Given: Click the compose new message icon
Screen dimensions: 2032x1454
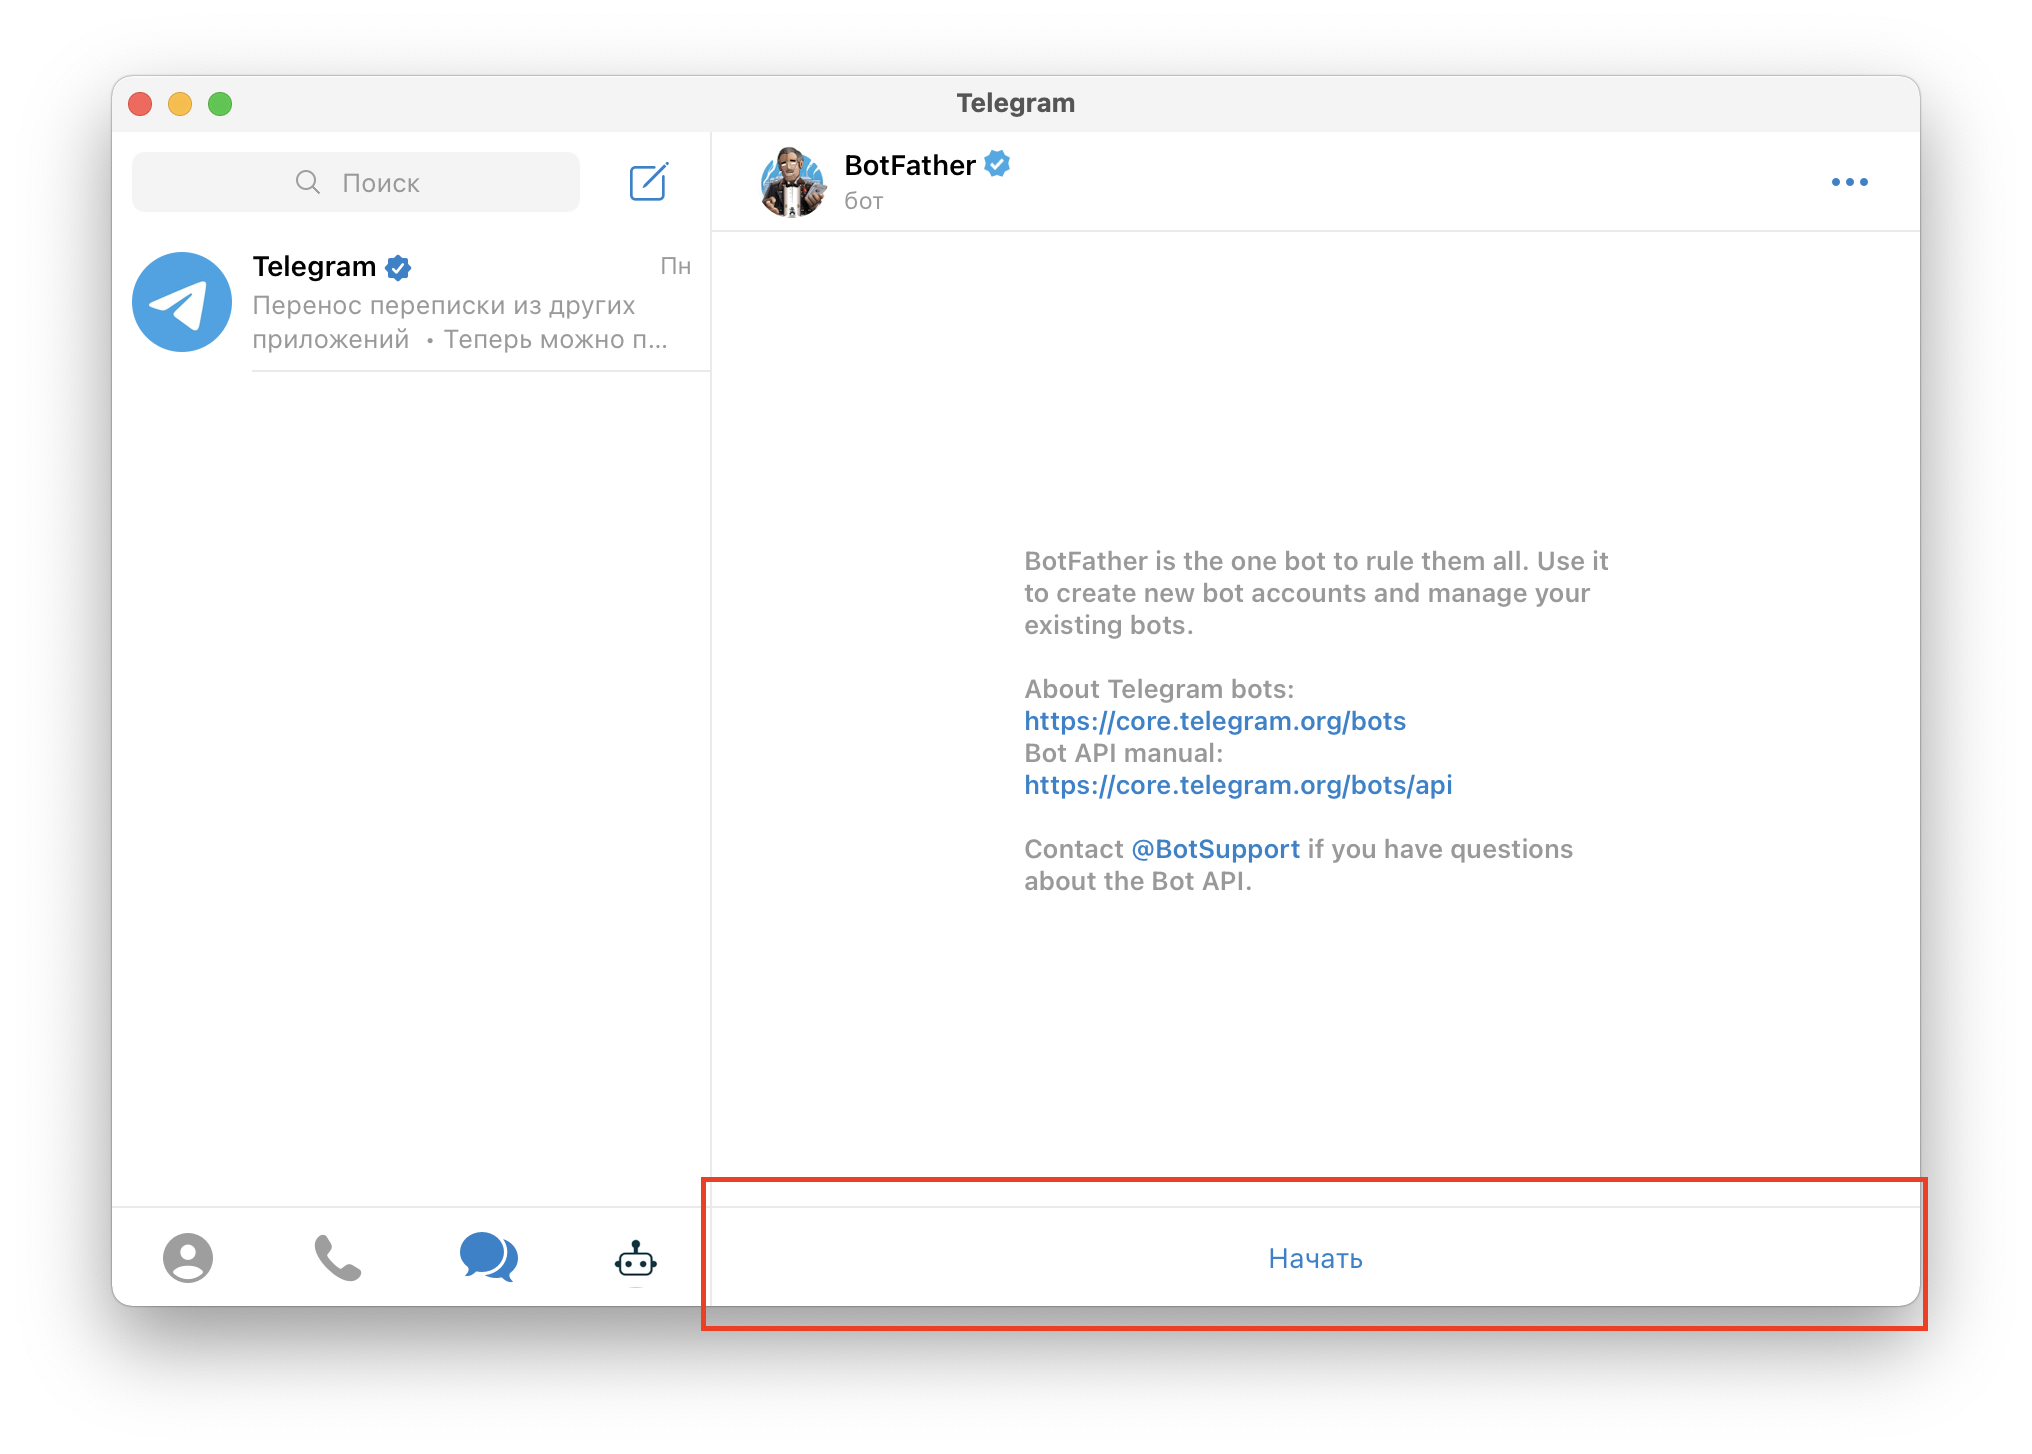Looking at the screenshot, I should 648,182.
